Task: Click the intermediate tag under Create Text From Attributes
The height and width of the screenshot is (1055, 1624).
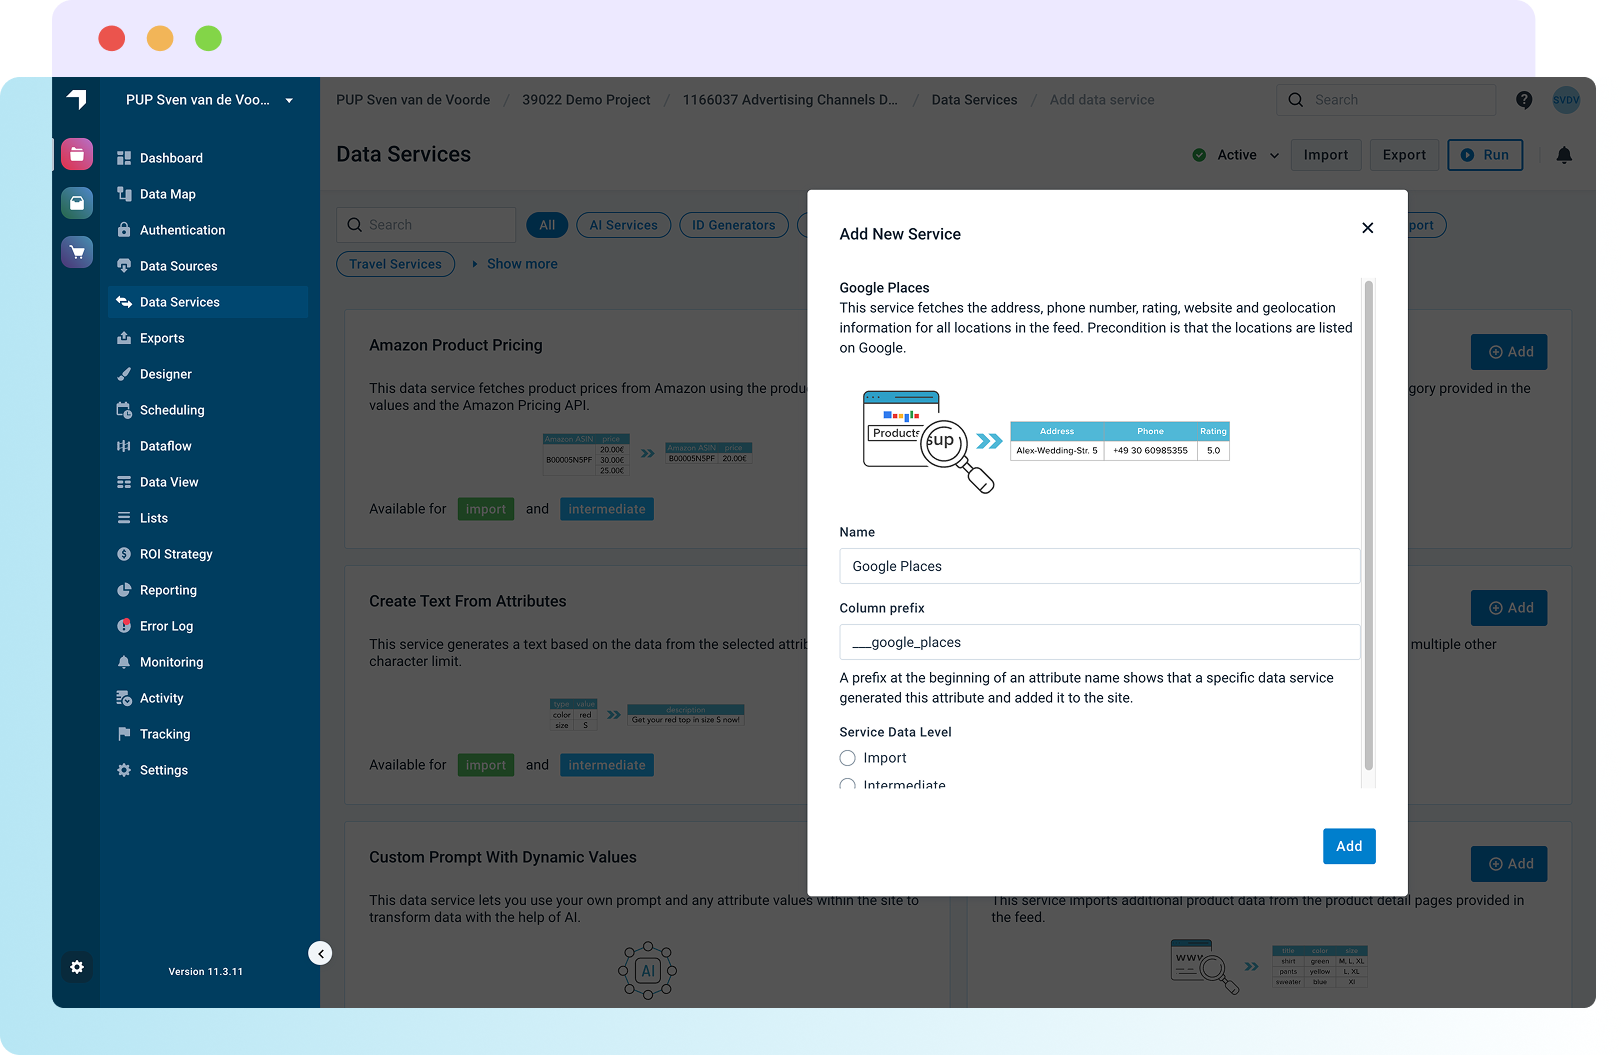Action: tap(607, 765)
